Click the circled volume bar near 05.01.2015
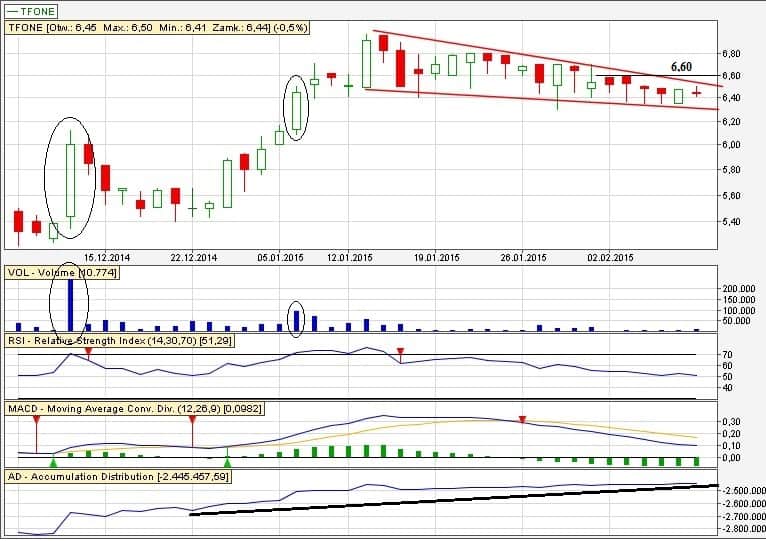This screenshot has height=541, width=766. (296, 319)
